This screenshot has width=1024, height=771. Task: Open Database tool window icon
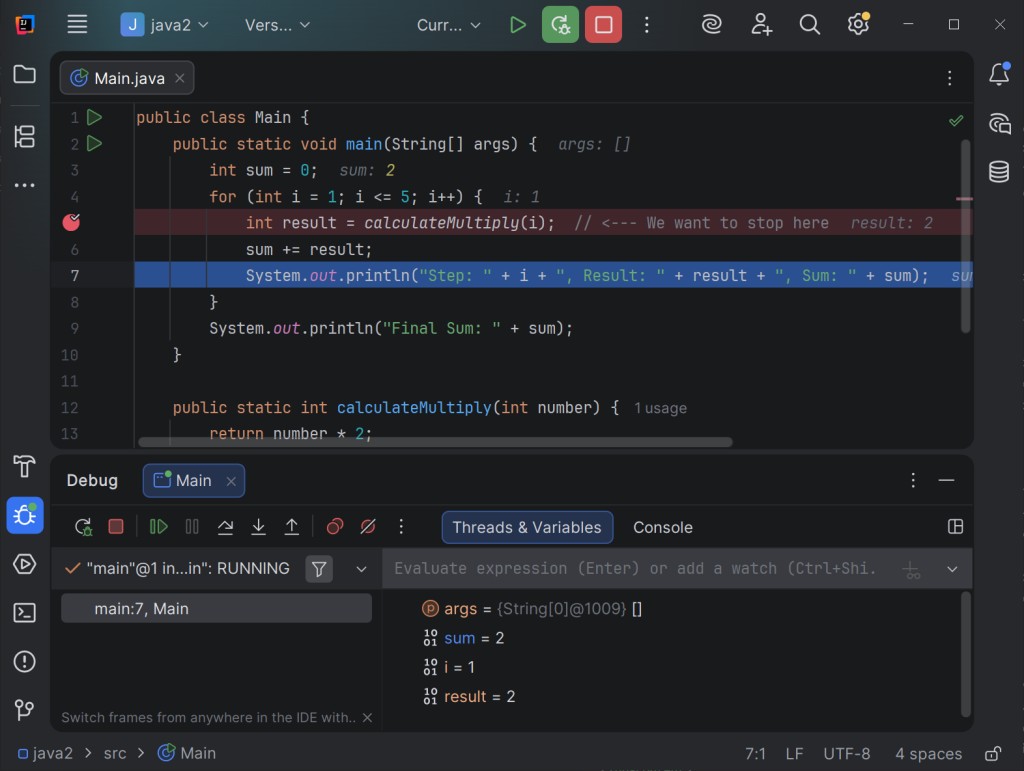999,172
